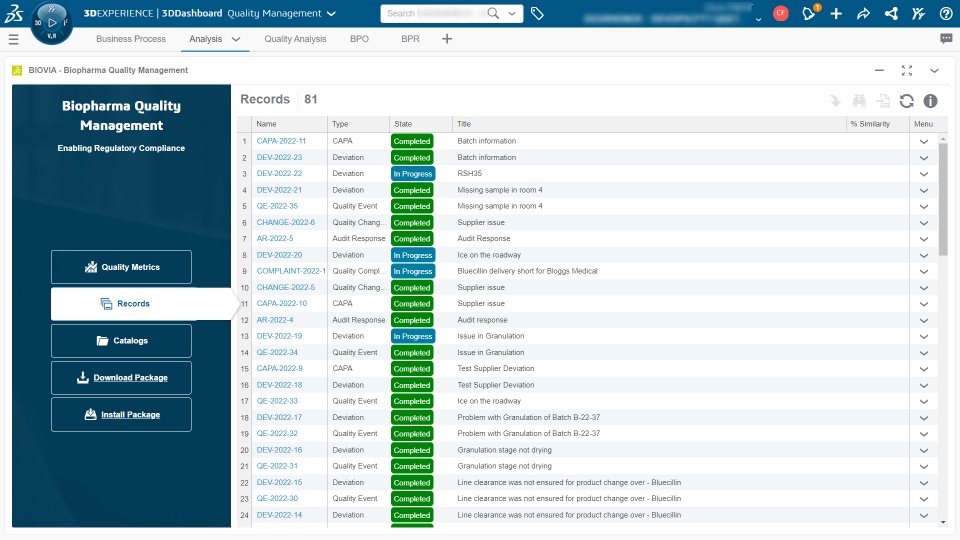The width and height of the screenshot is (960, 540).
Task: Click the greyed arrow icon beside binoculars
Action: tap(835, 101)
